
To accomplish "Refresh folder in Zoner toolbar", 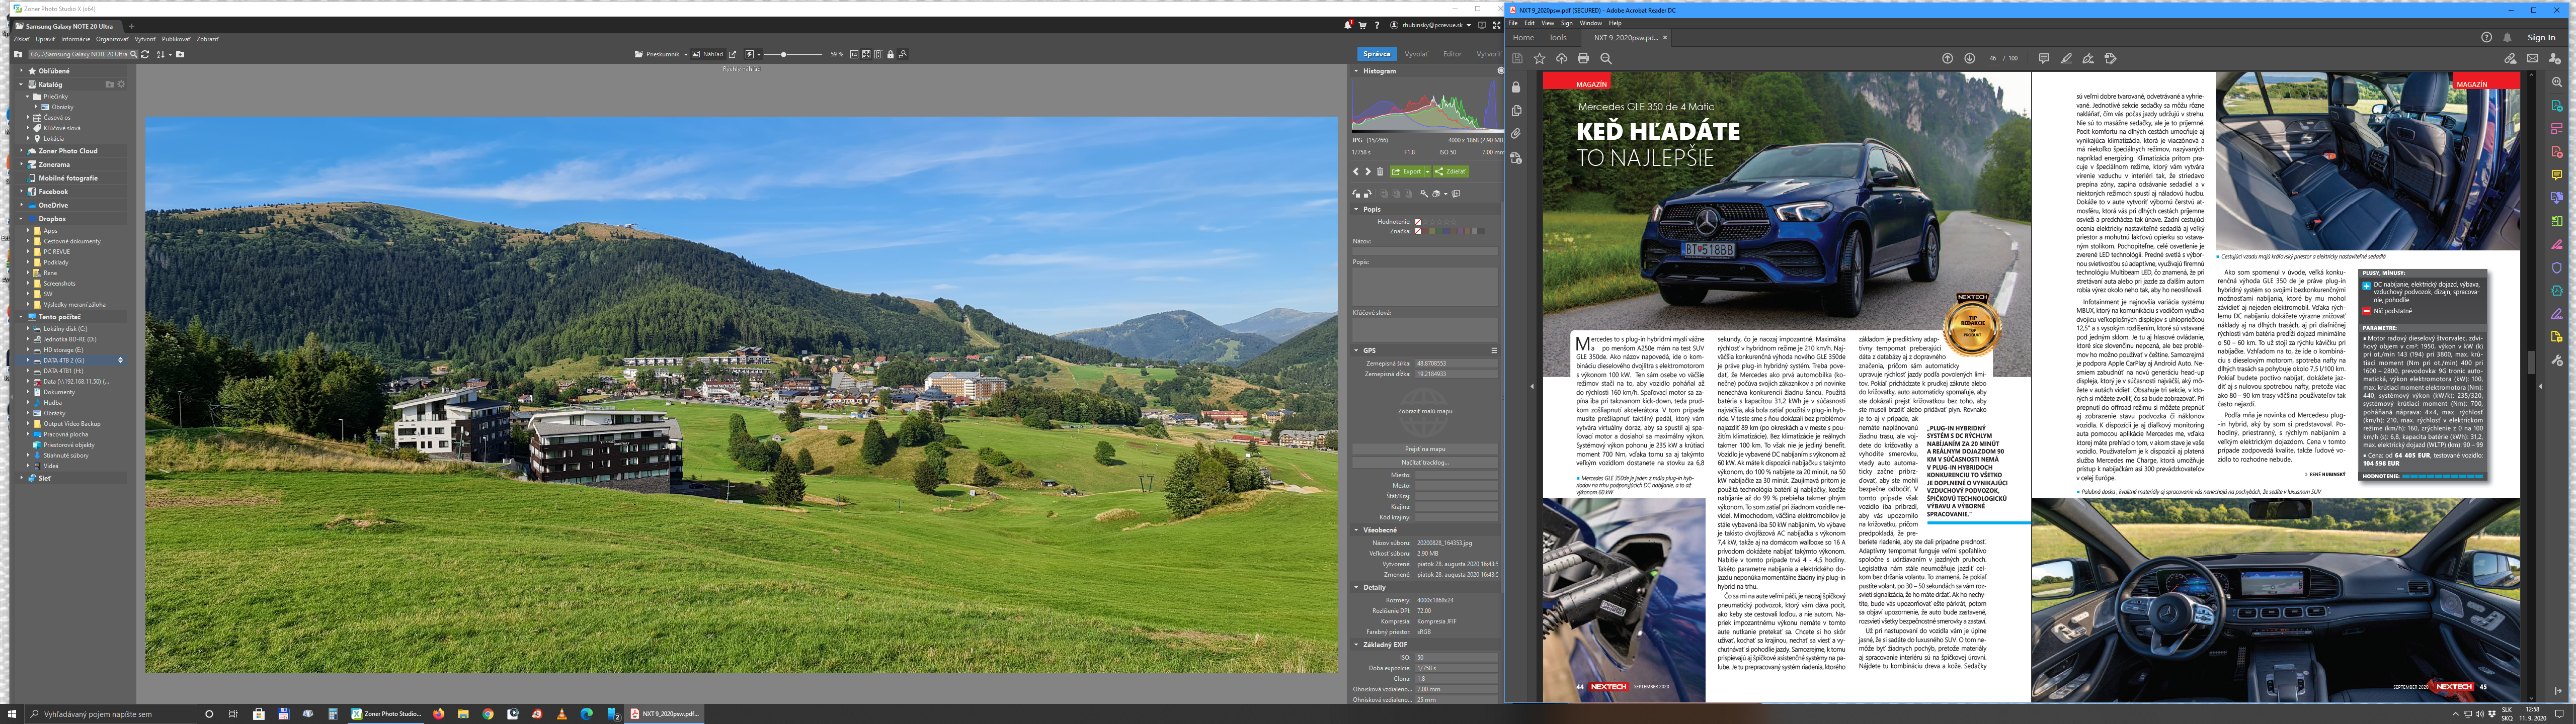I will point(145,54).
